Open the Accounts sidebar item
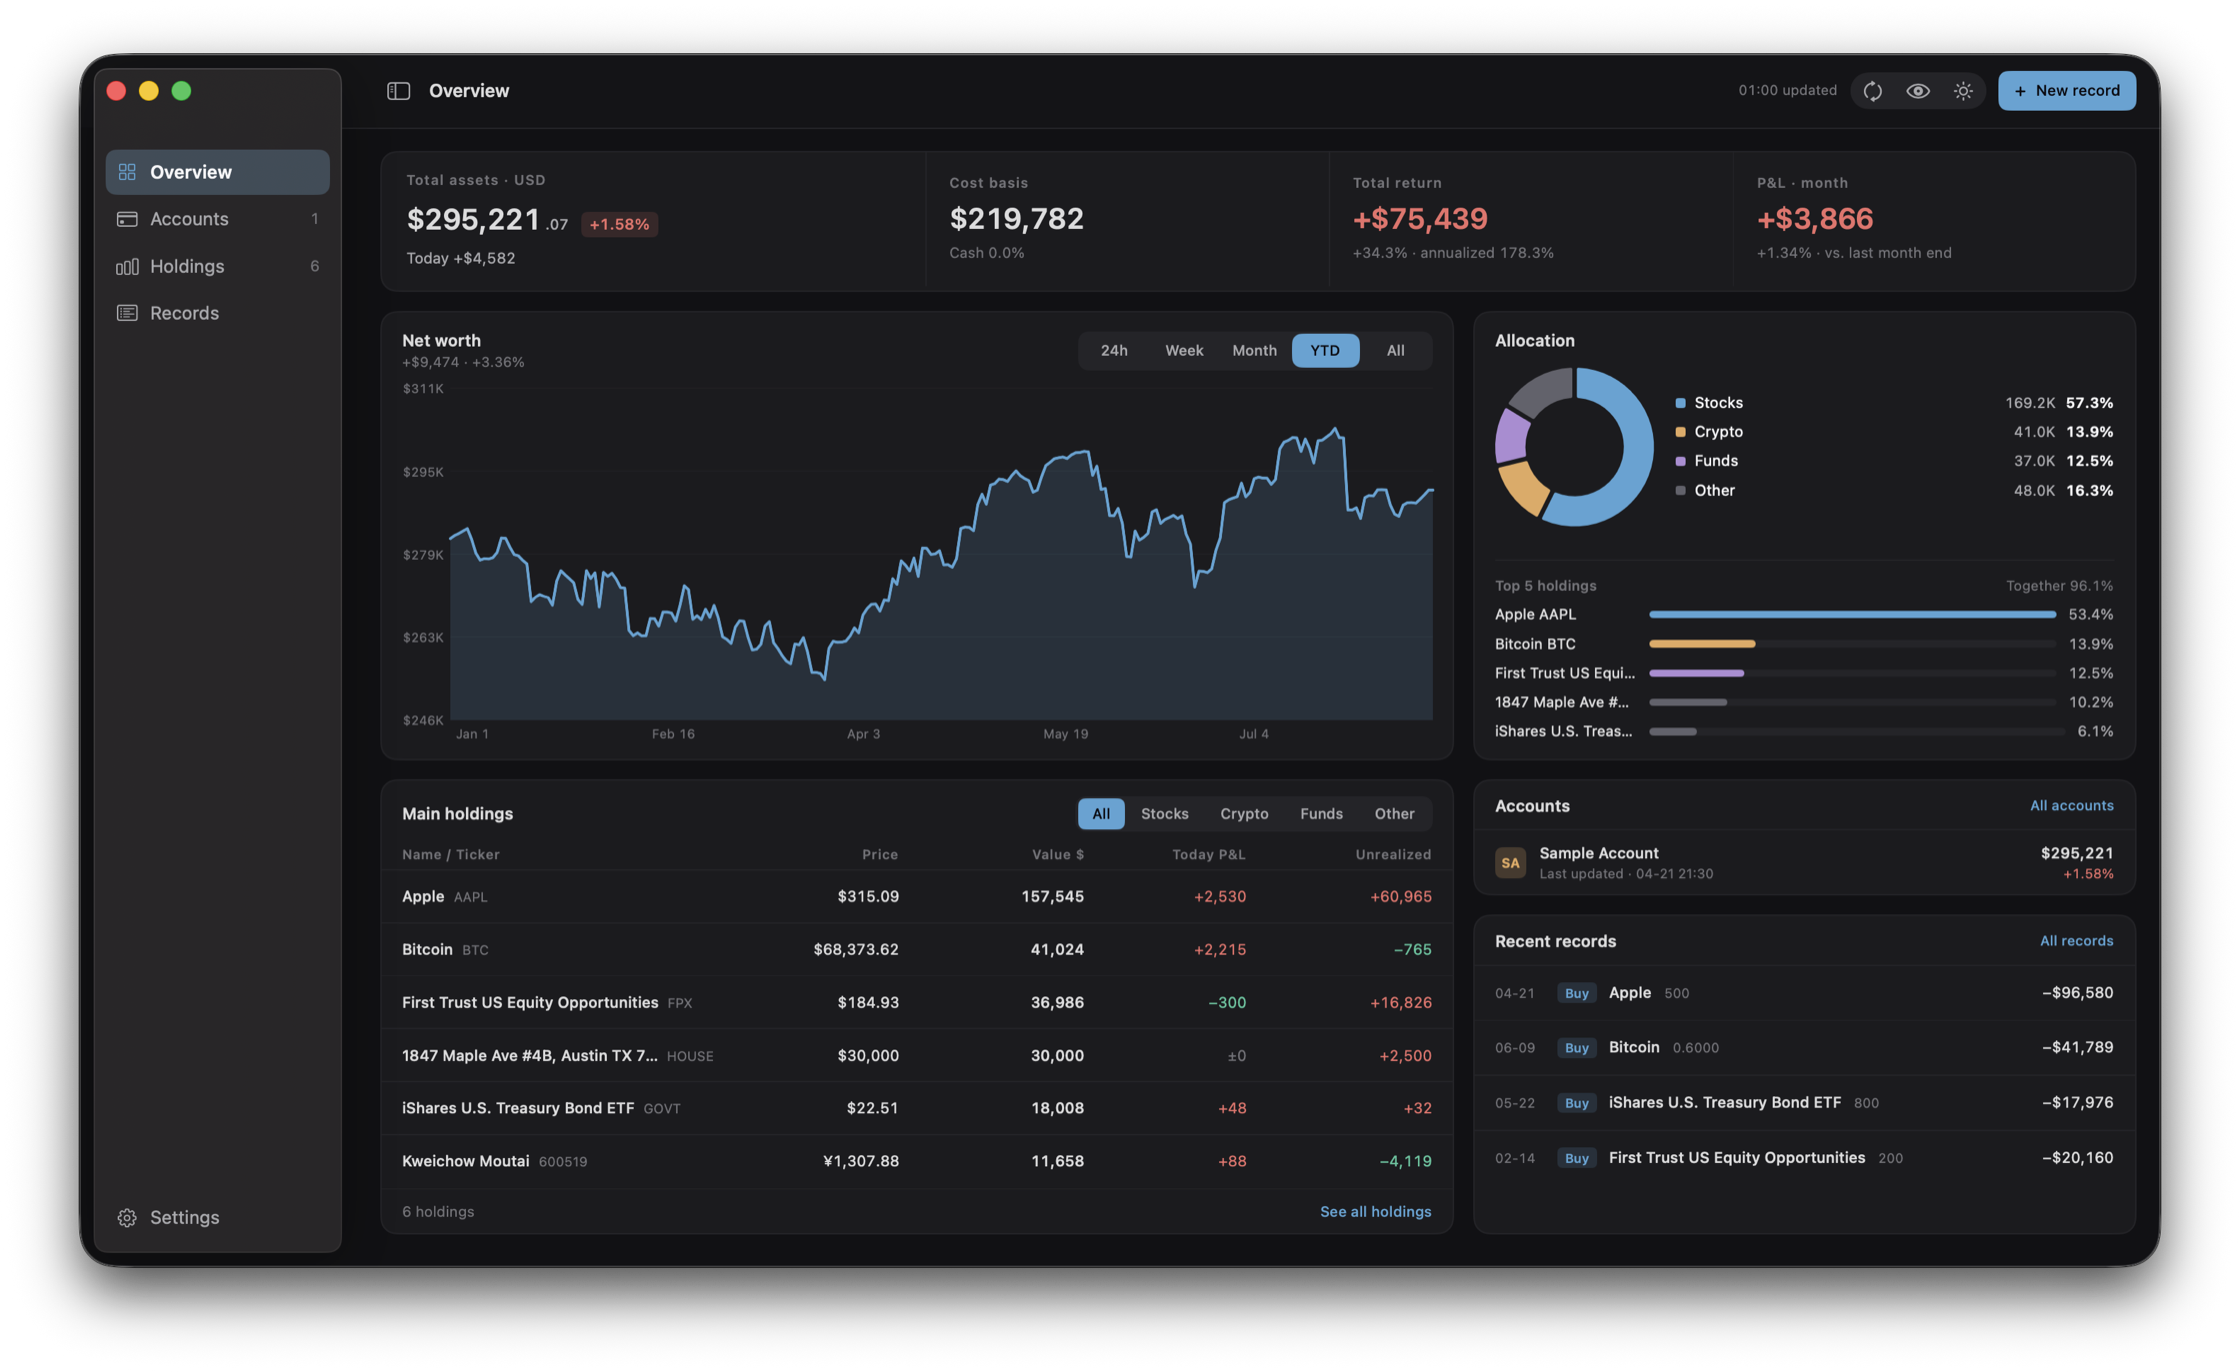Image resolution: width=2240 pixels, height=1372 pixels. [x=217, y=219]
